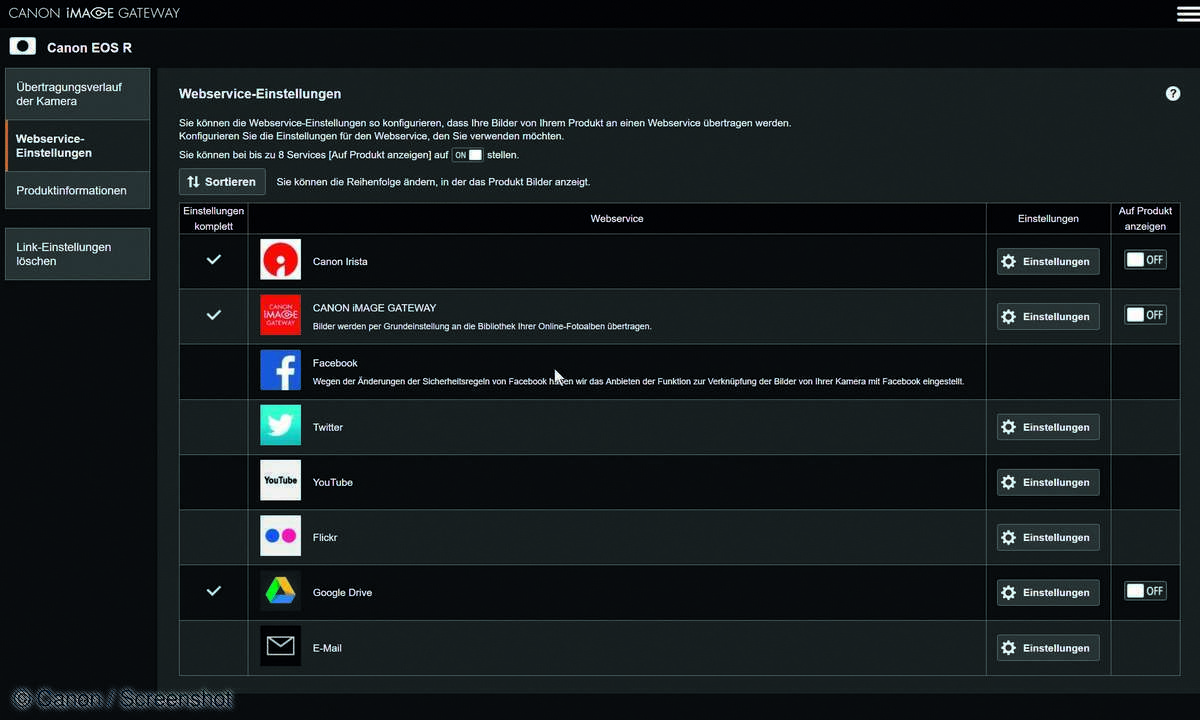Click the Facebook discontinued notice text
Screen dimensions: 1200x720
pyautogui.click(x=638, y=381)
